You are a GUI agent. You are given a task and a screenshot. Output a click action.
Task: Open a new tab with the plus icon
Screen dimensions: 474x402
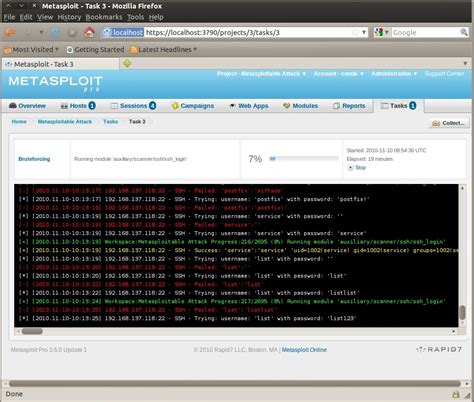[x=127, y=63]
